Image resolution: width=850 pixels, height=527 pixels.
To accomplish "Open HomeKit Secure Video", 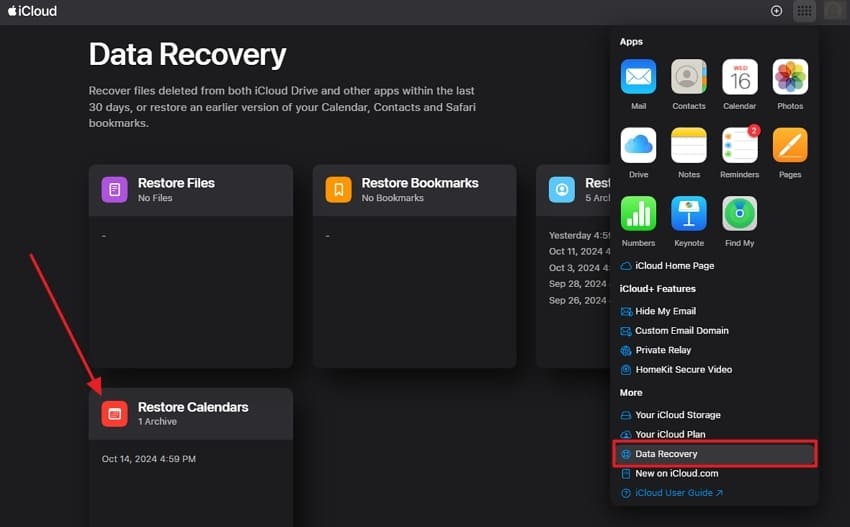I will click(x=676, y=370).
